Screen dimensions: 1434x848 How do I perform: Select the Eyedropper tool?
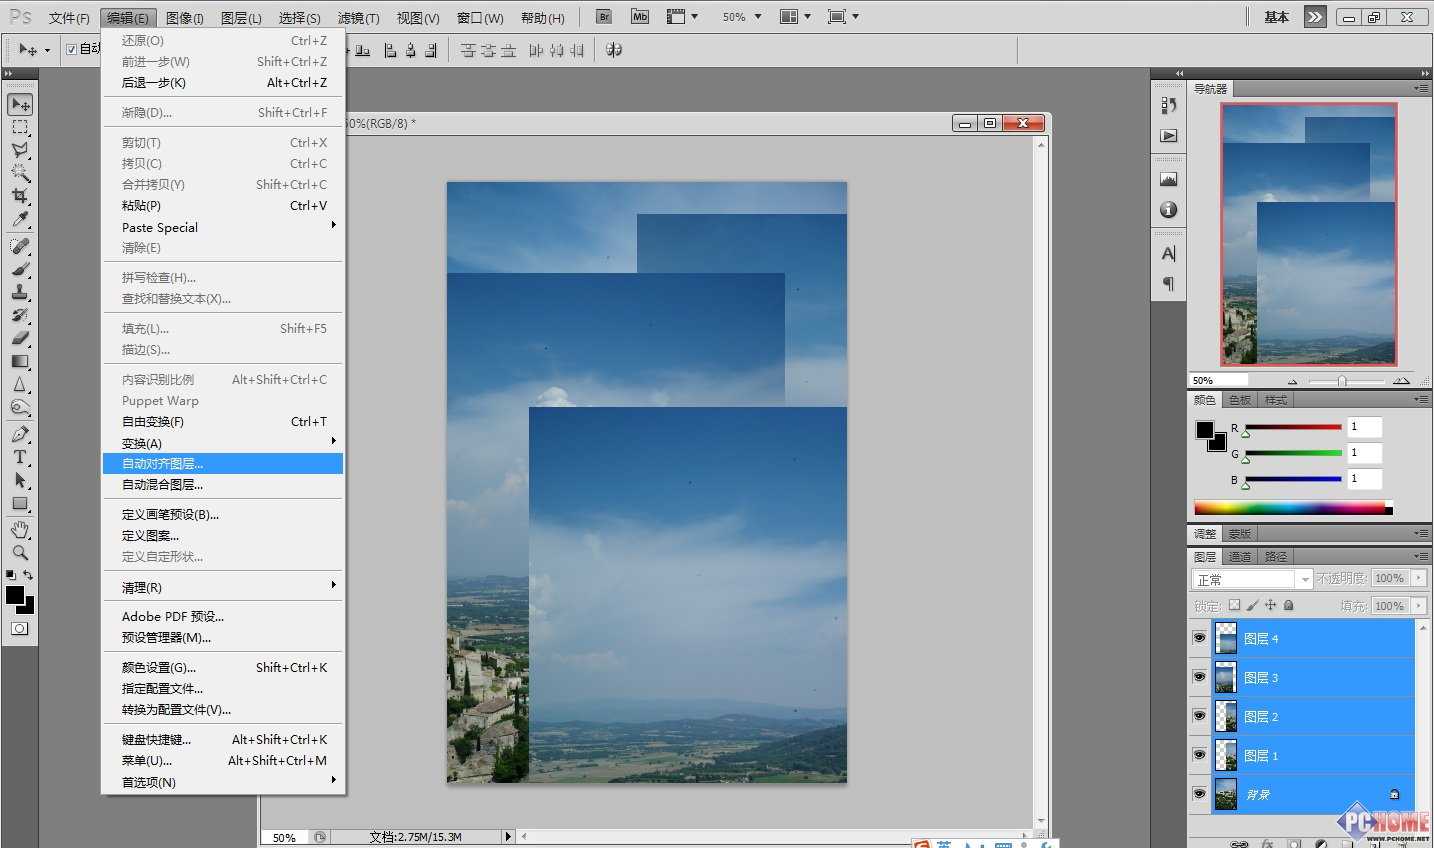20,219
